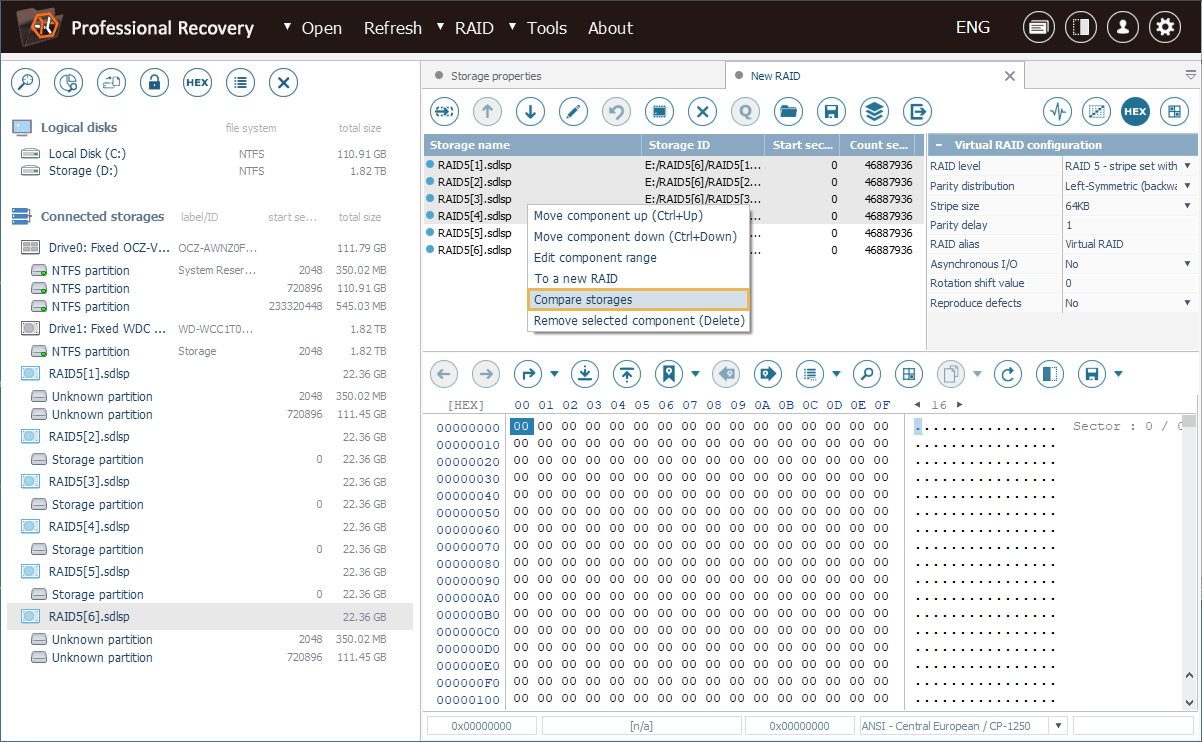Viewport: 1202px width, 742px height.
Task: Open the ANSI encoding dropdown in status bar
Action: click(x=1058, y=726)
